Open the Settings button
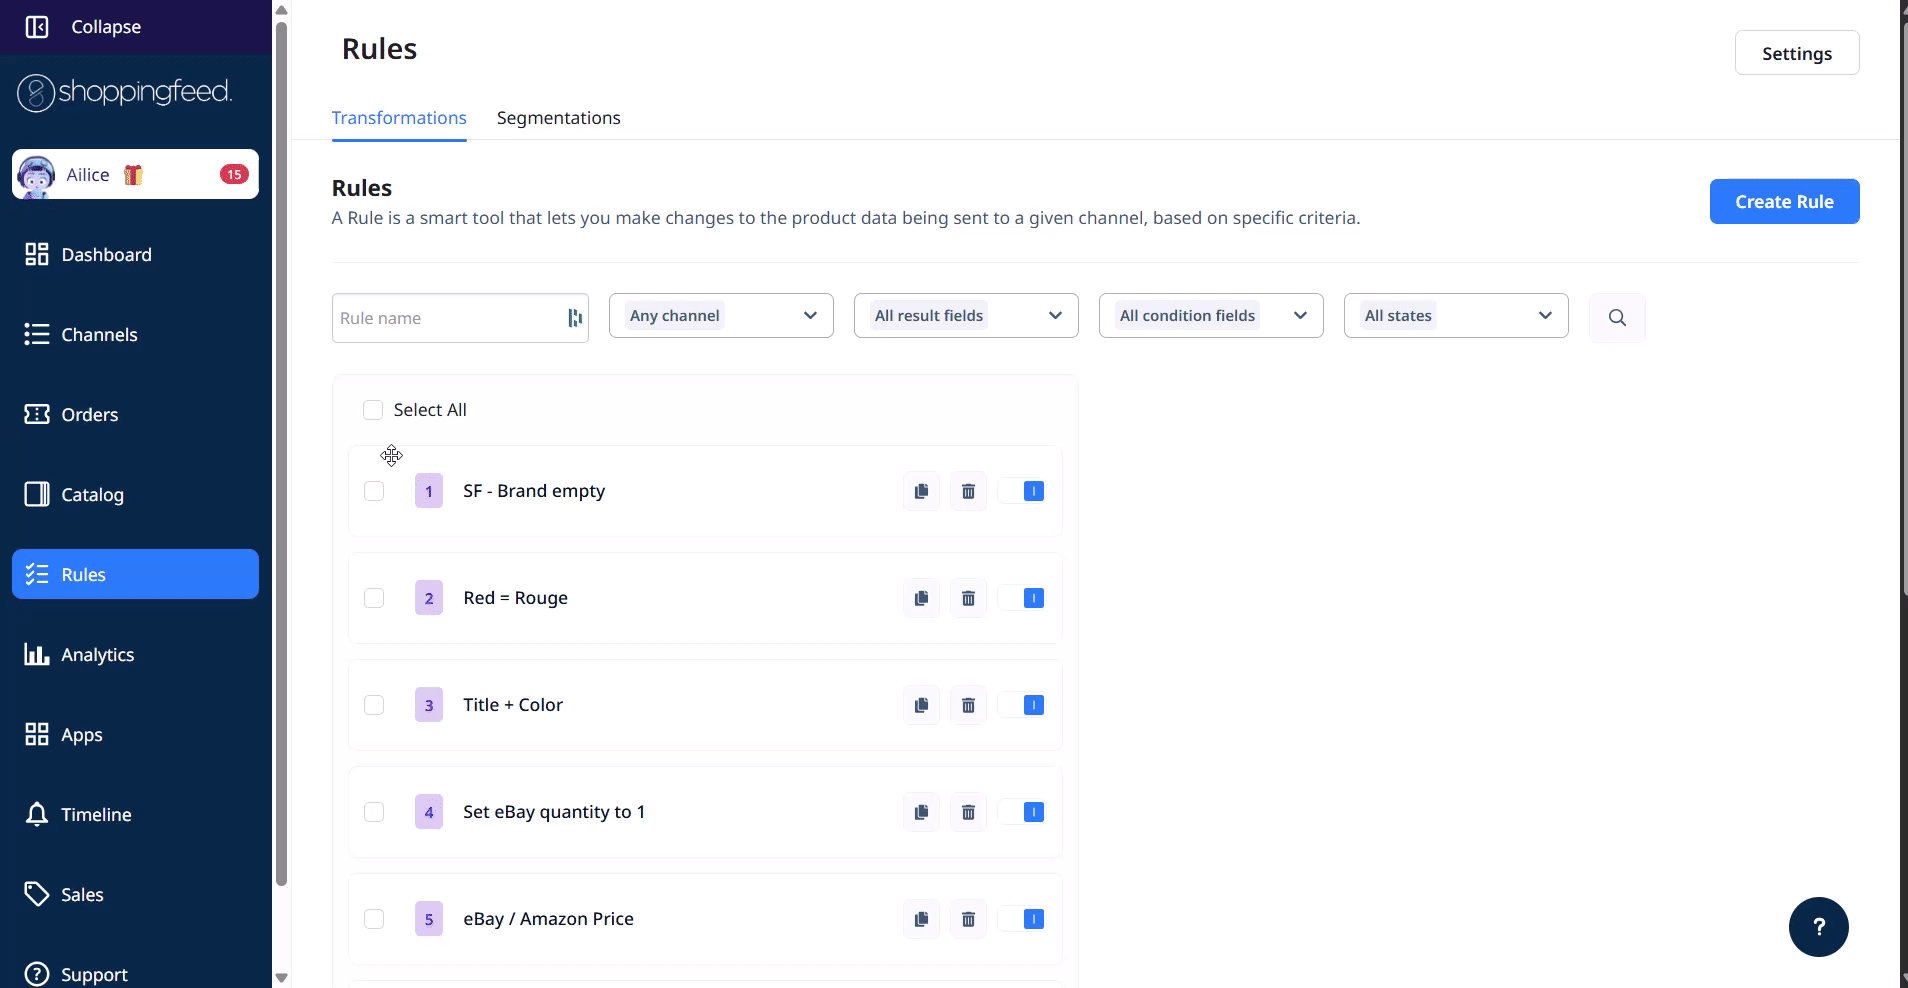 (1797, 53)
